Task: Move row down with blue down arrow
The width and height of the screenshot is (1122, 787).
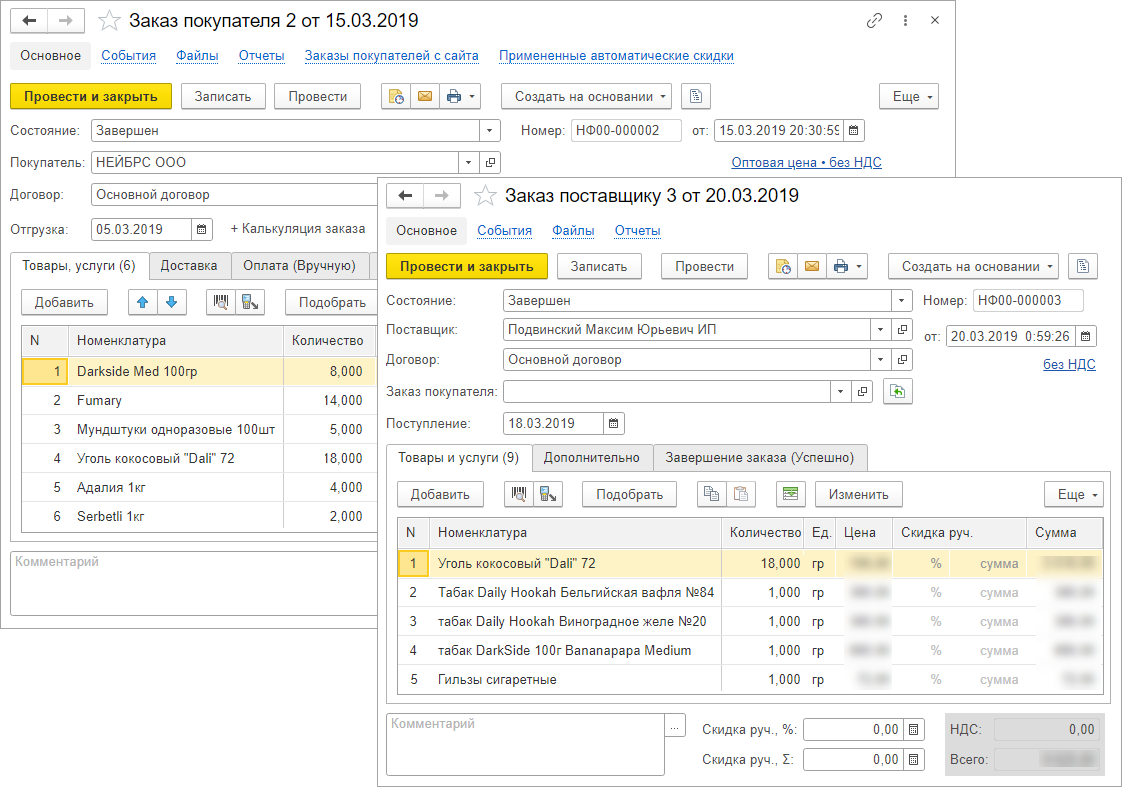Action: pos(172,303)
